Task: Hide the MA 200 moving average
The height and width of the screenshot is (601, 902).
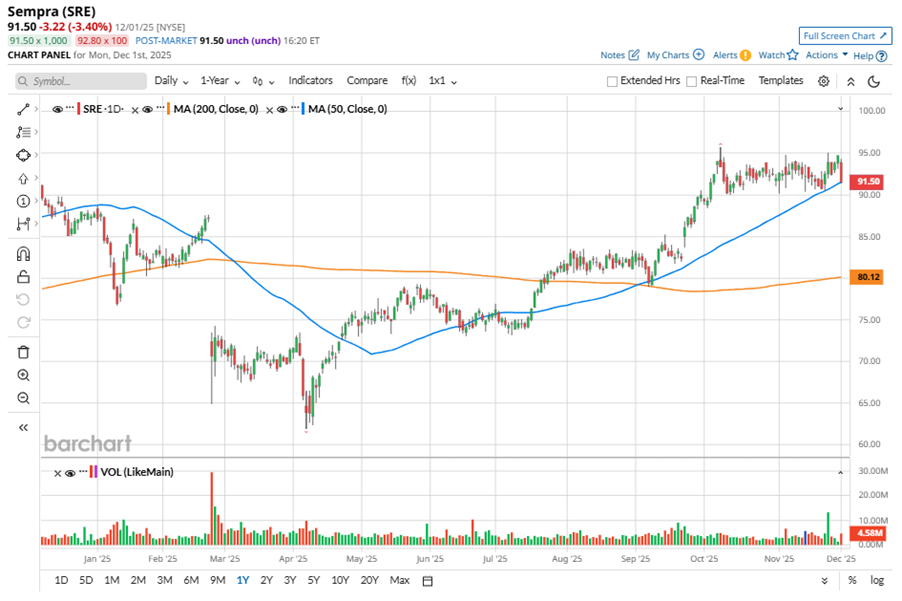Action: [x=148, y=109]
